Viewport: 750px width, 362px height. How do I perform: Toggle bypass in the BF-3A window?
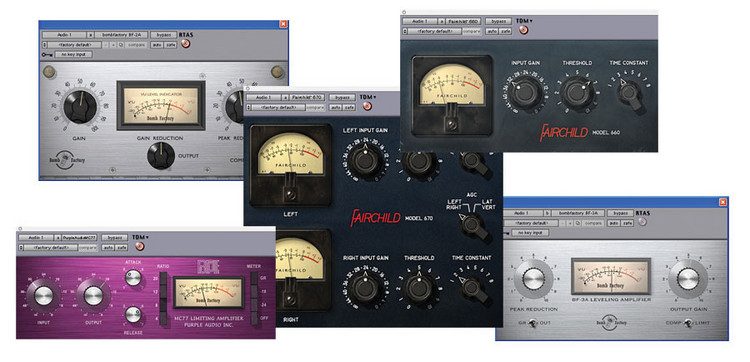click(620, 213)
